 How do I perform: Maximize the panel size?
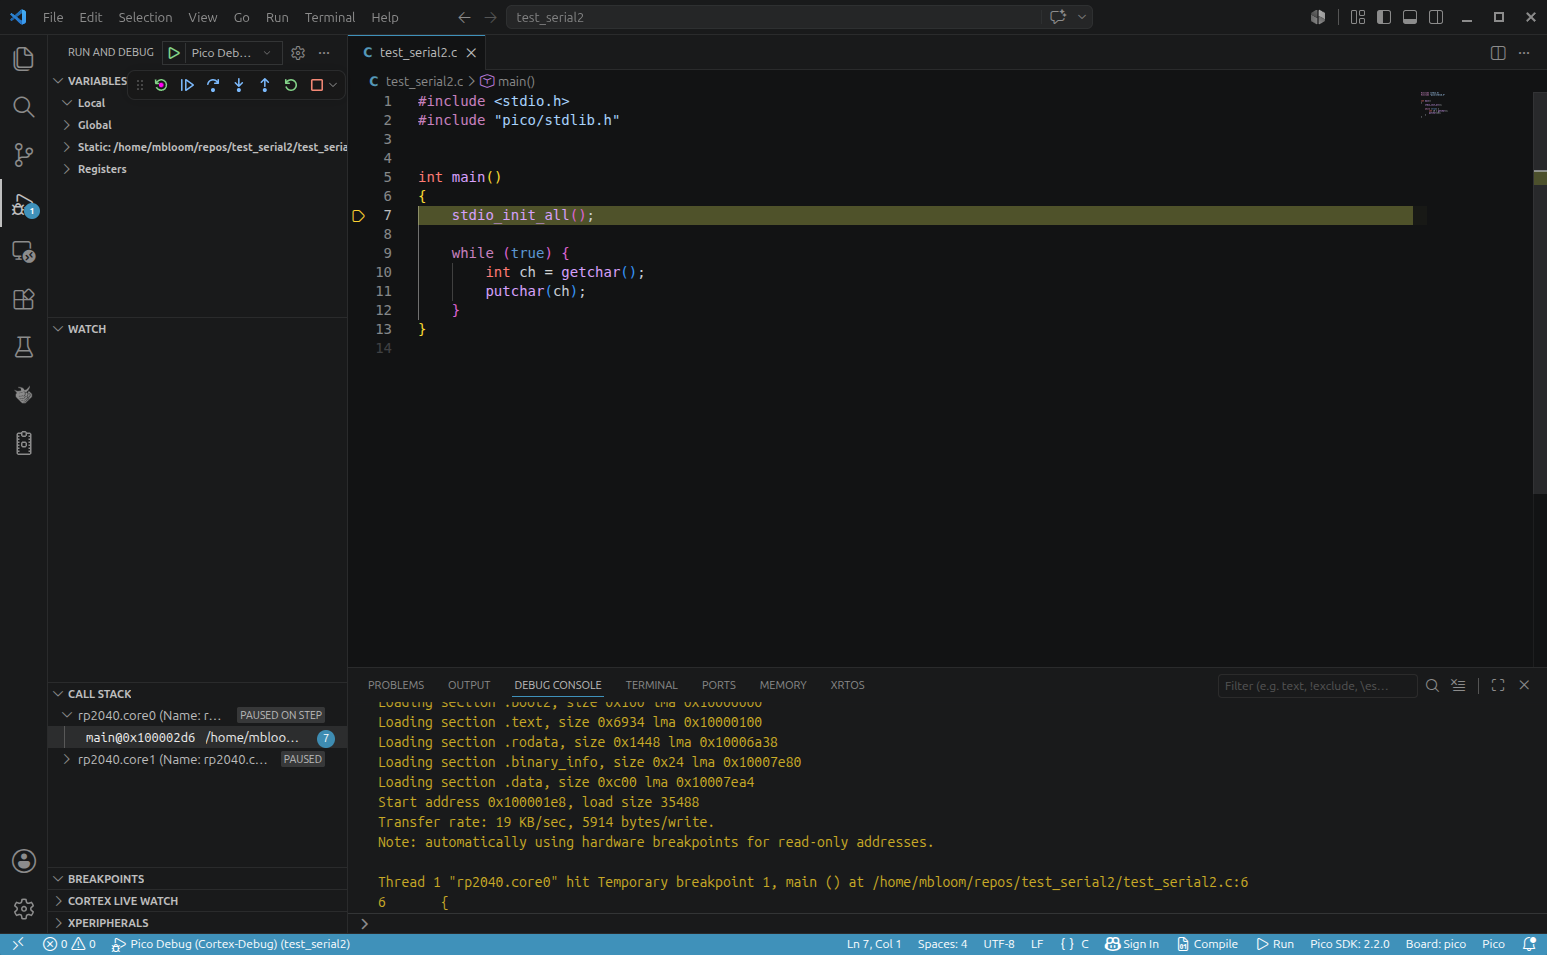[x=1498, y=685]
